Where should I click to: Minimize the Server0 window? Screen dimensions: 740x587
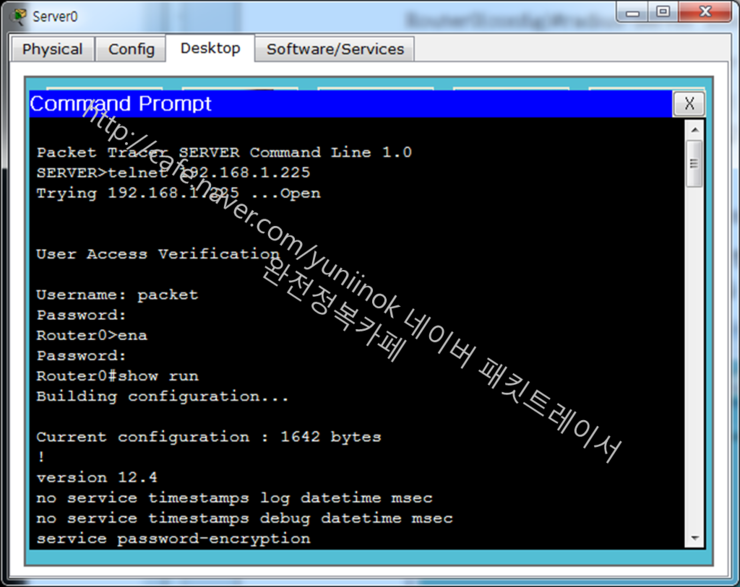coord(632,13)
